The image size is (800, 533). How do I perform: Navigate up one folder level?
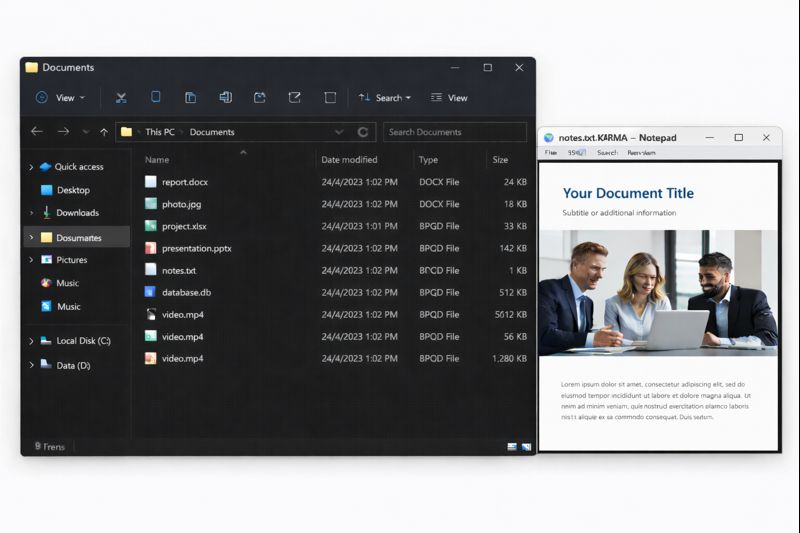104,132
